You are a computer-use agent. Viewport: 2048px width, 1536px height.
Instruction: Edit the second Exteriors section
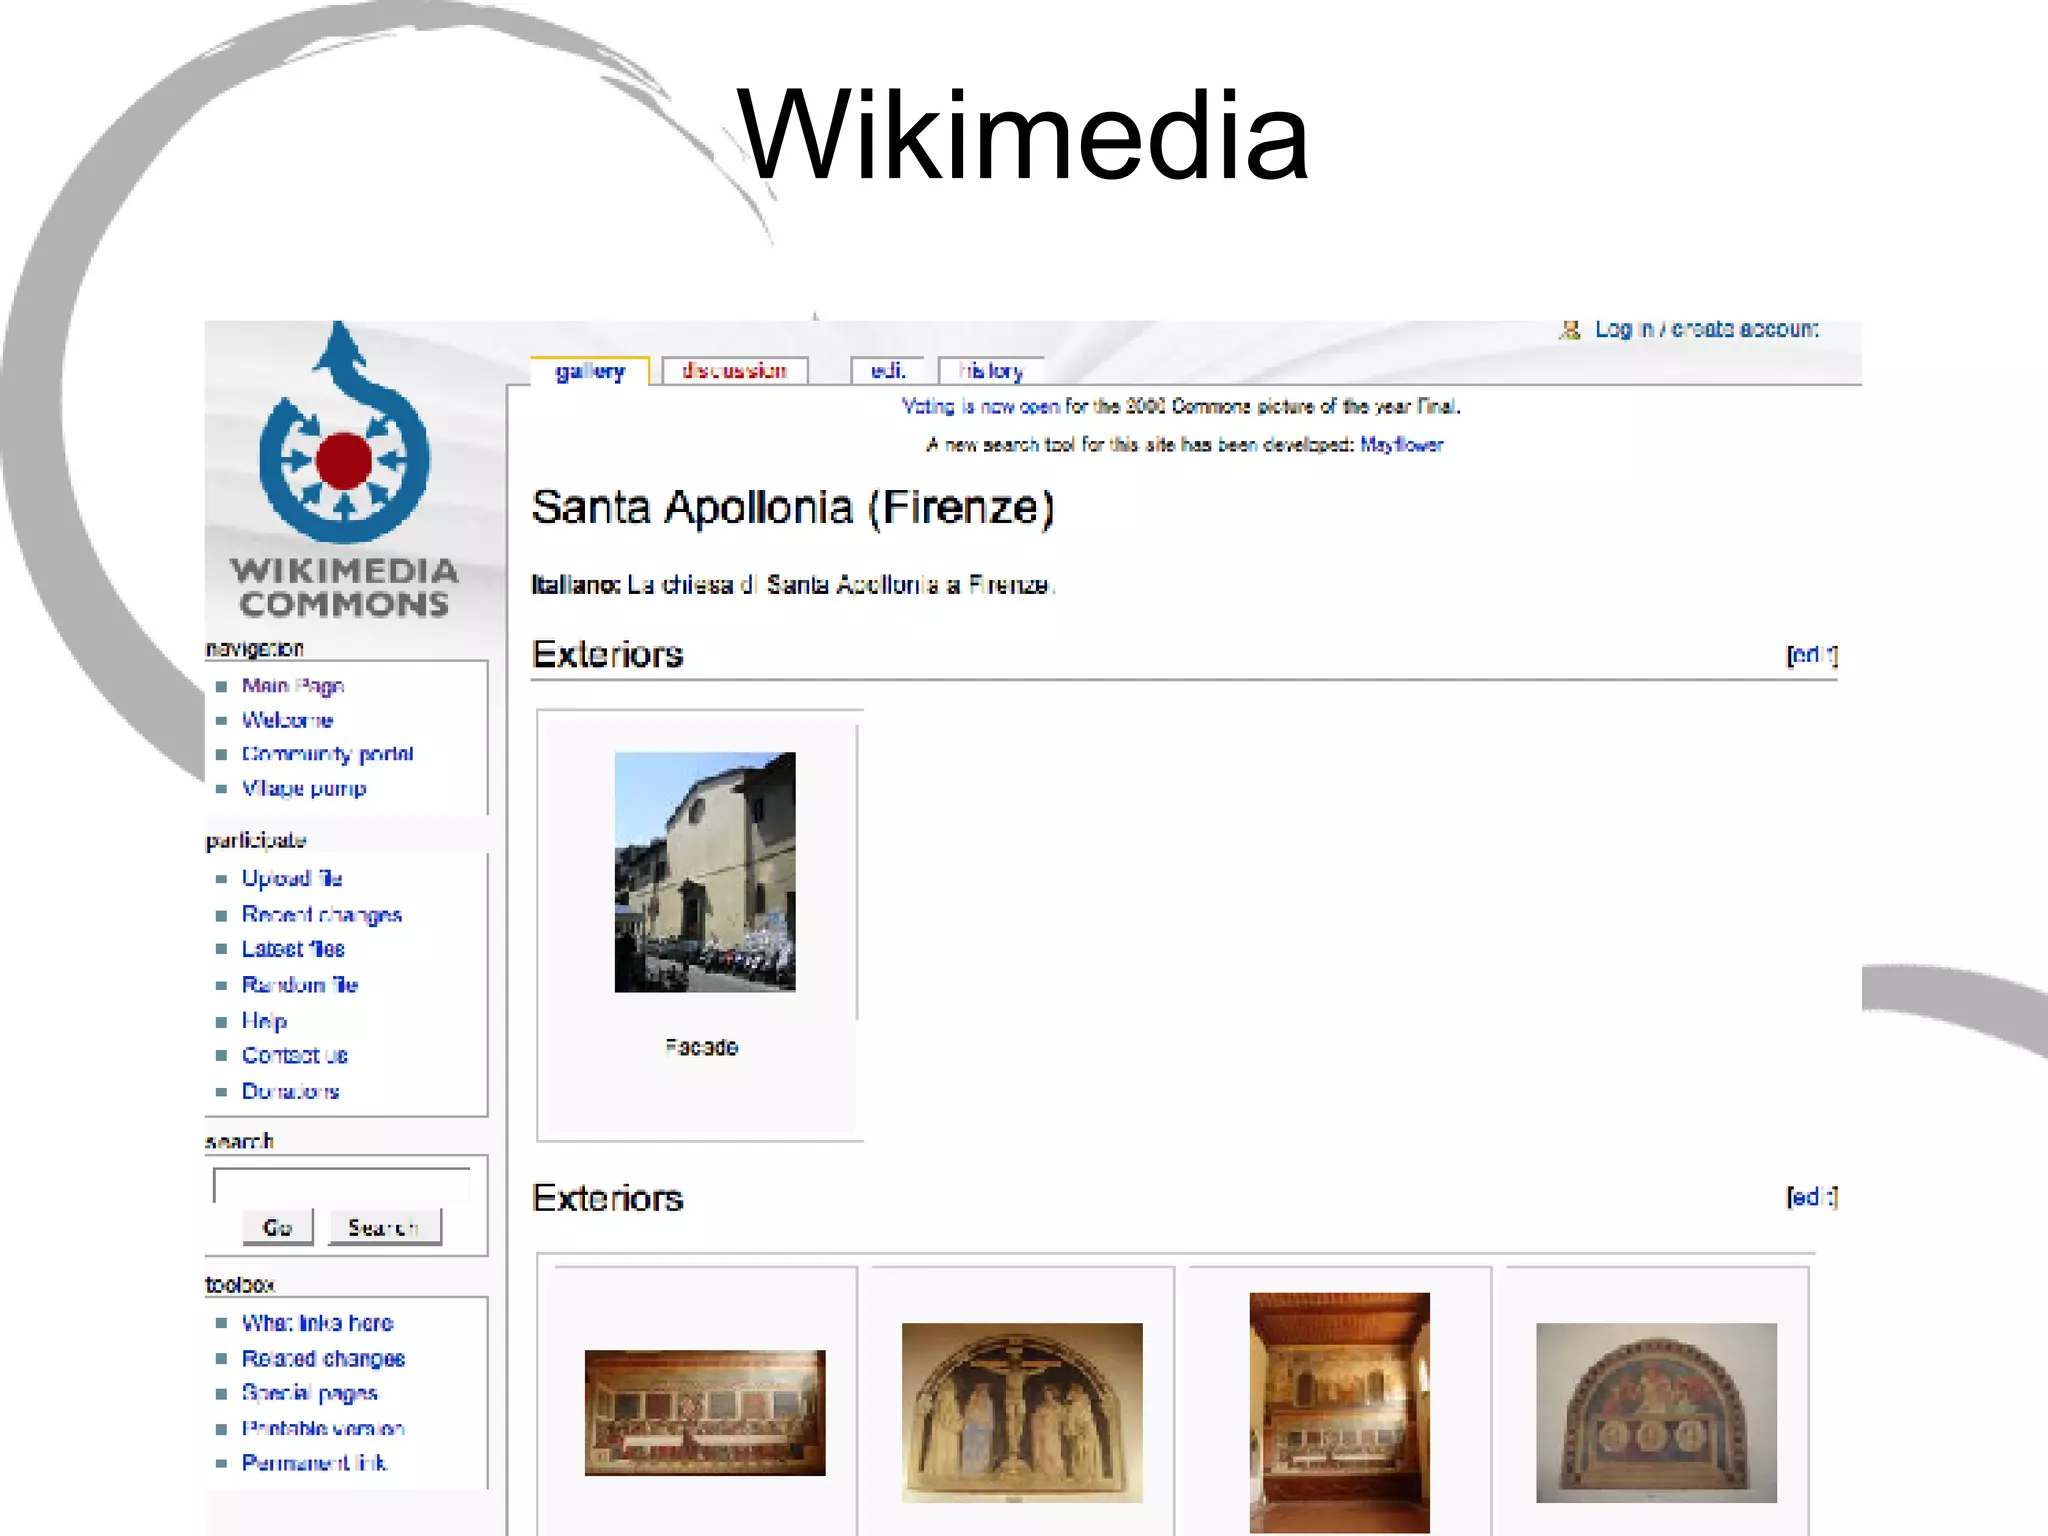[x=1812, y=1197]
